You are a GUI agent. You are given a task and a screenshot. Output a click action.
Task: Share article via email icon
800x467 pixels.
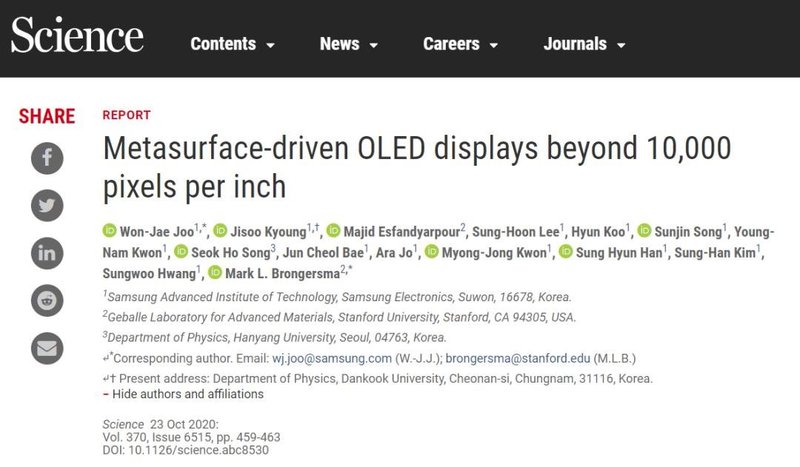click(x=47, y=347)
